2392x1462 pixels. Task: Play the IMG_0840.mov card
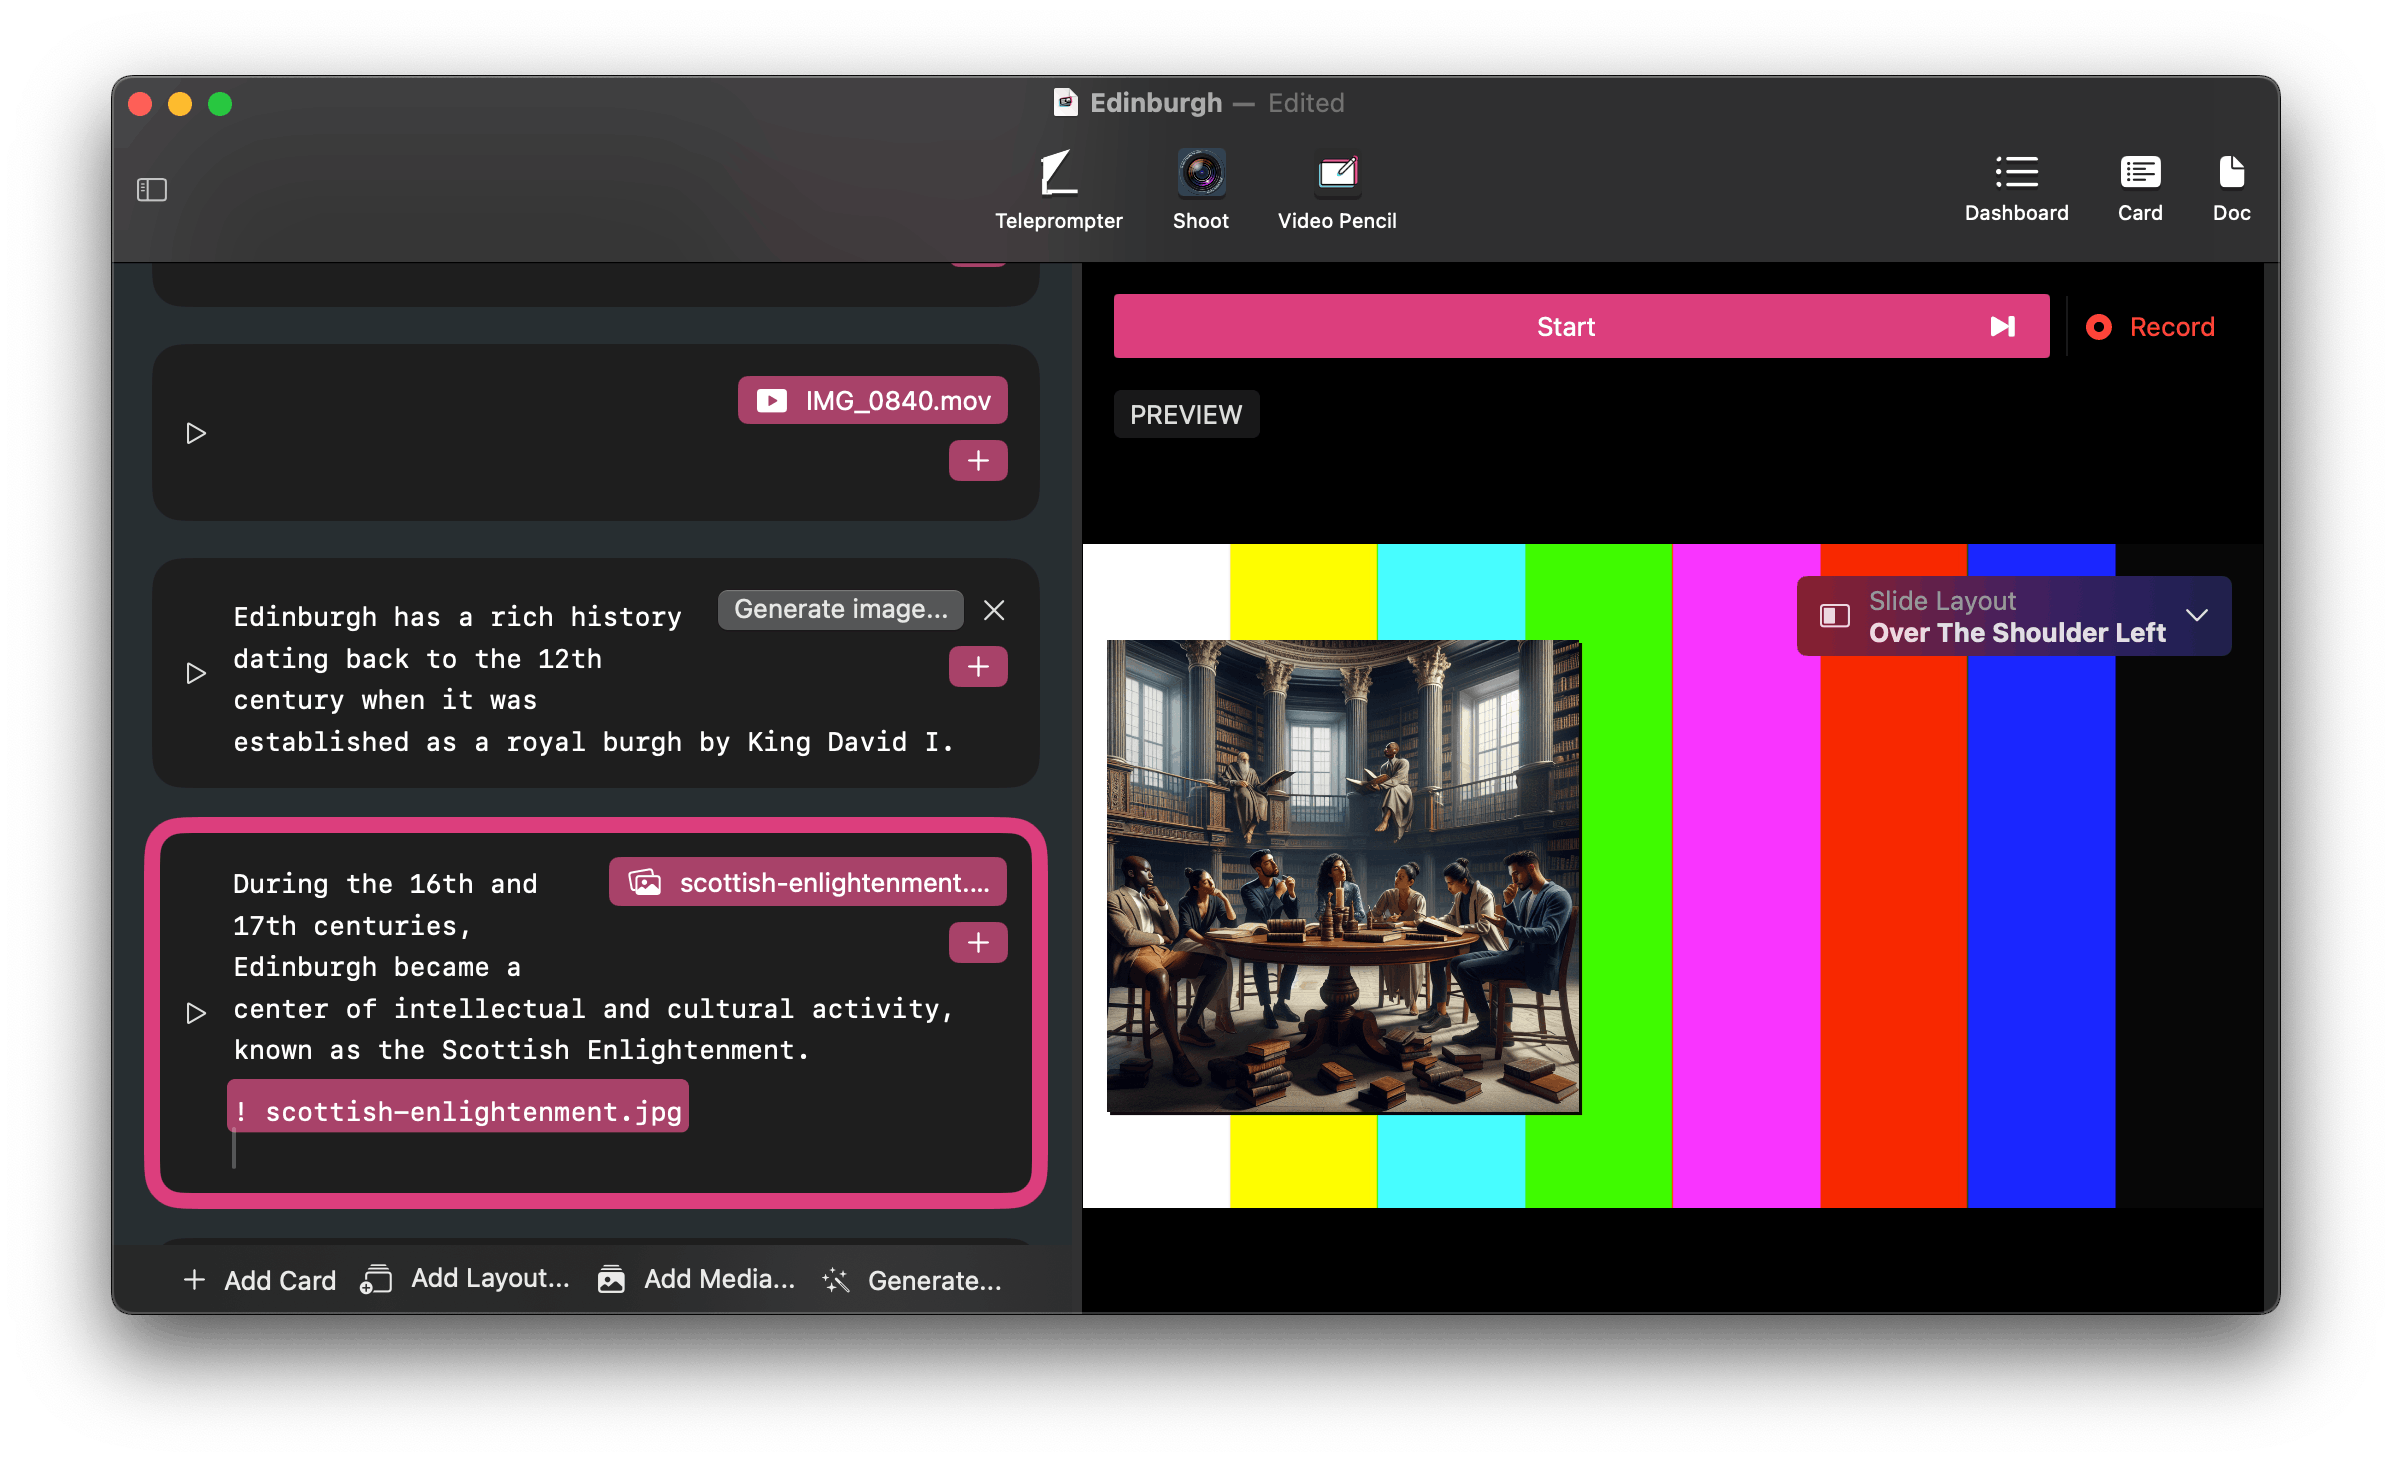pyautogui.click(x=196, y=433)
